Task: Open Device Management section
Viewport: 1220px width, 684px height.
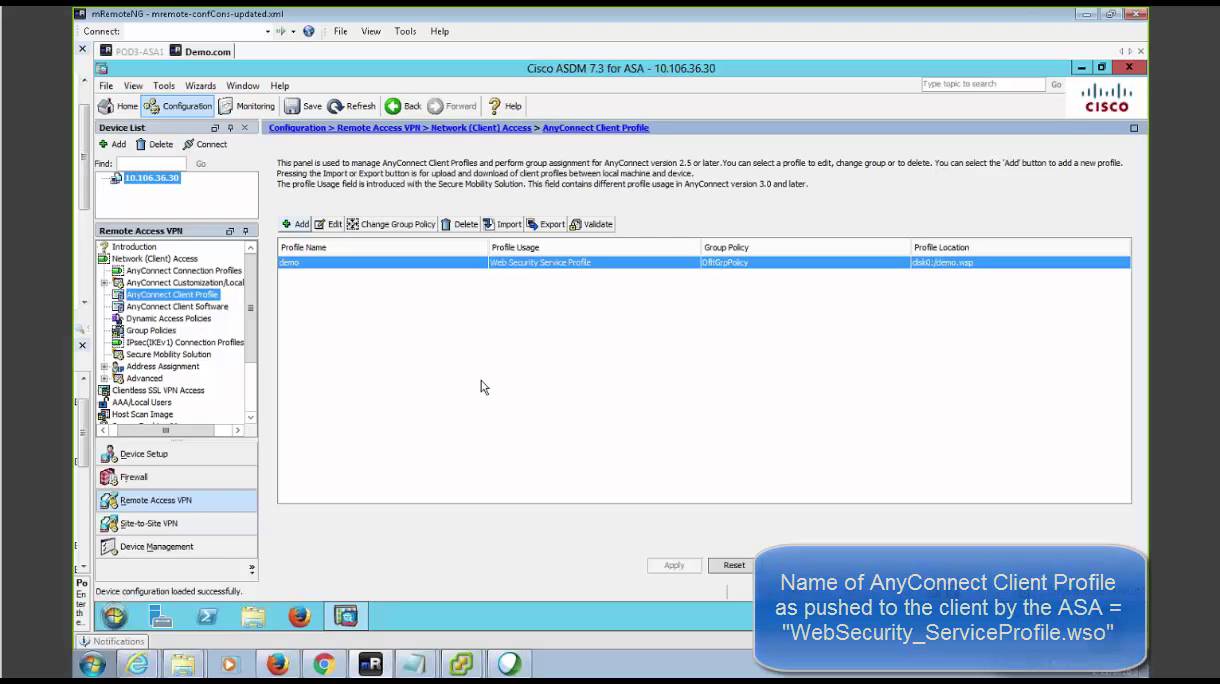Action: click(x=176, y=547)
